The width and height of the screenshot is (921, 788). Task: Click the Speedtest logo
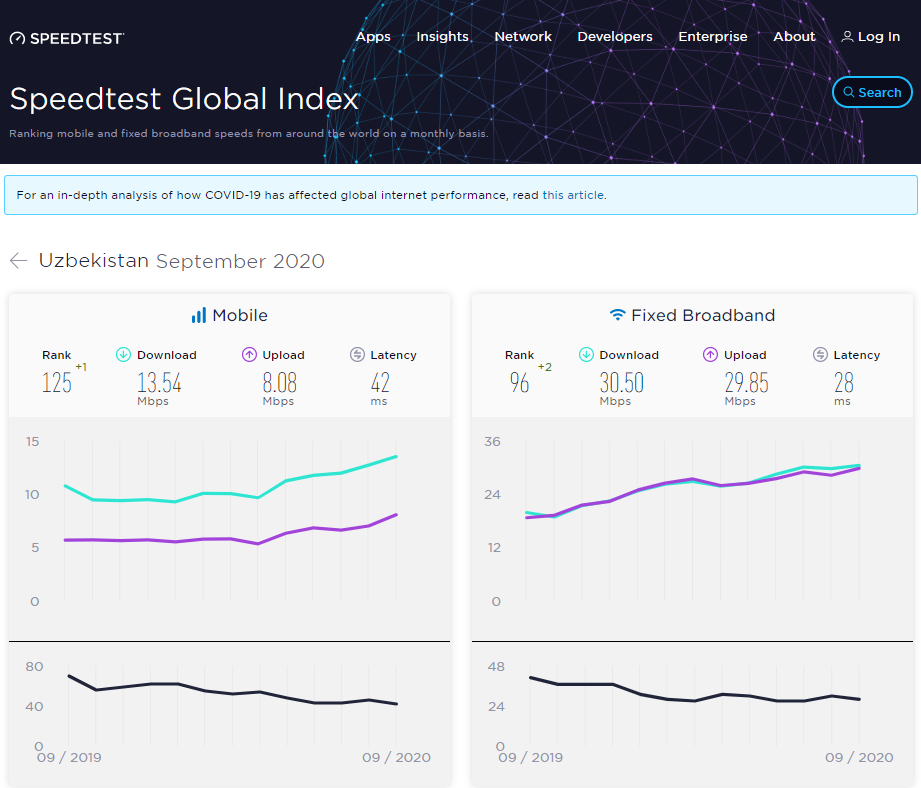(67, 38)
